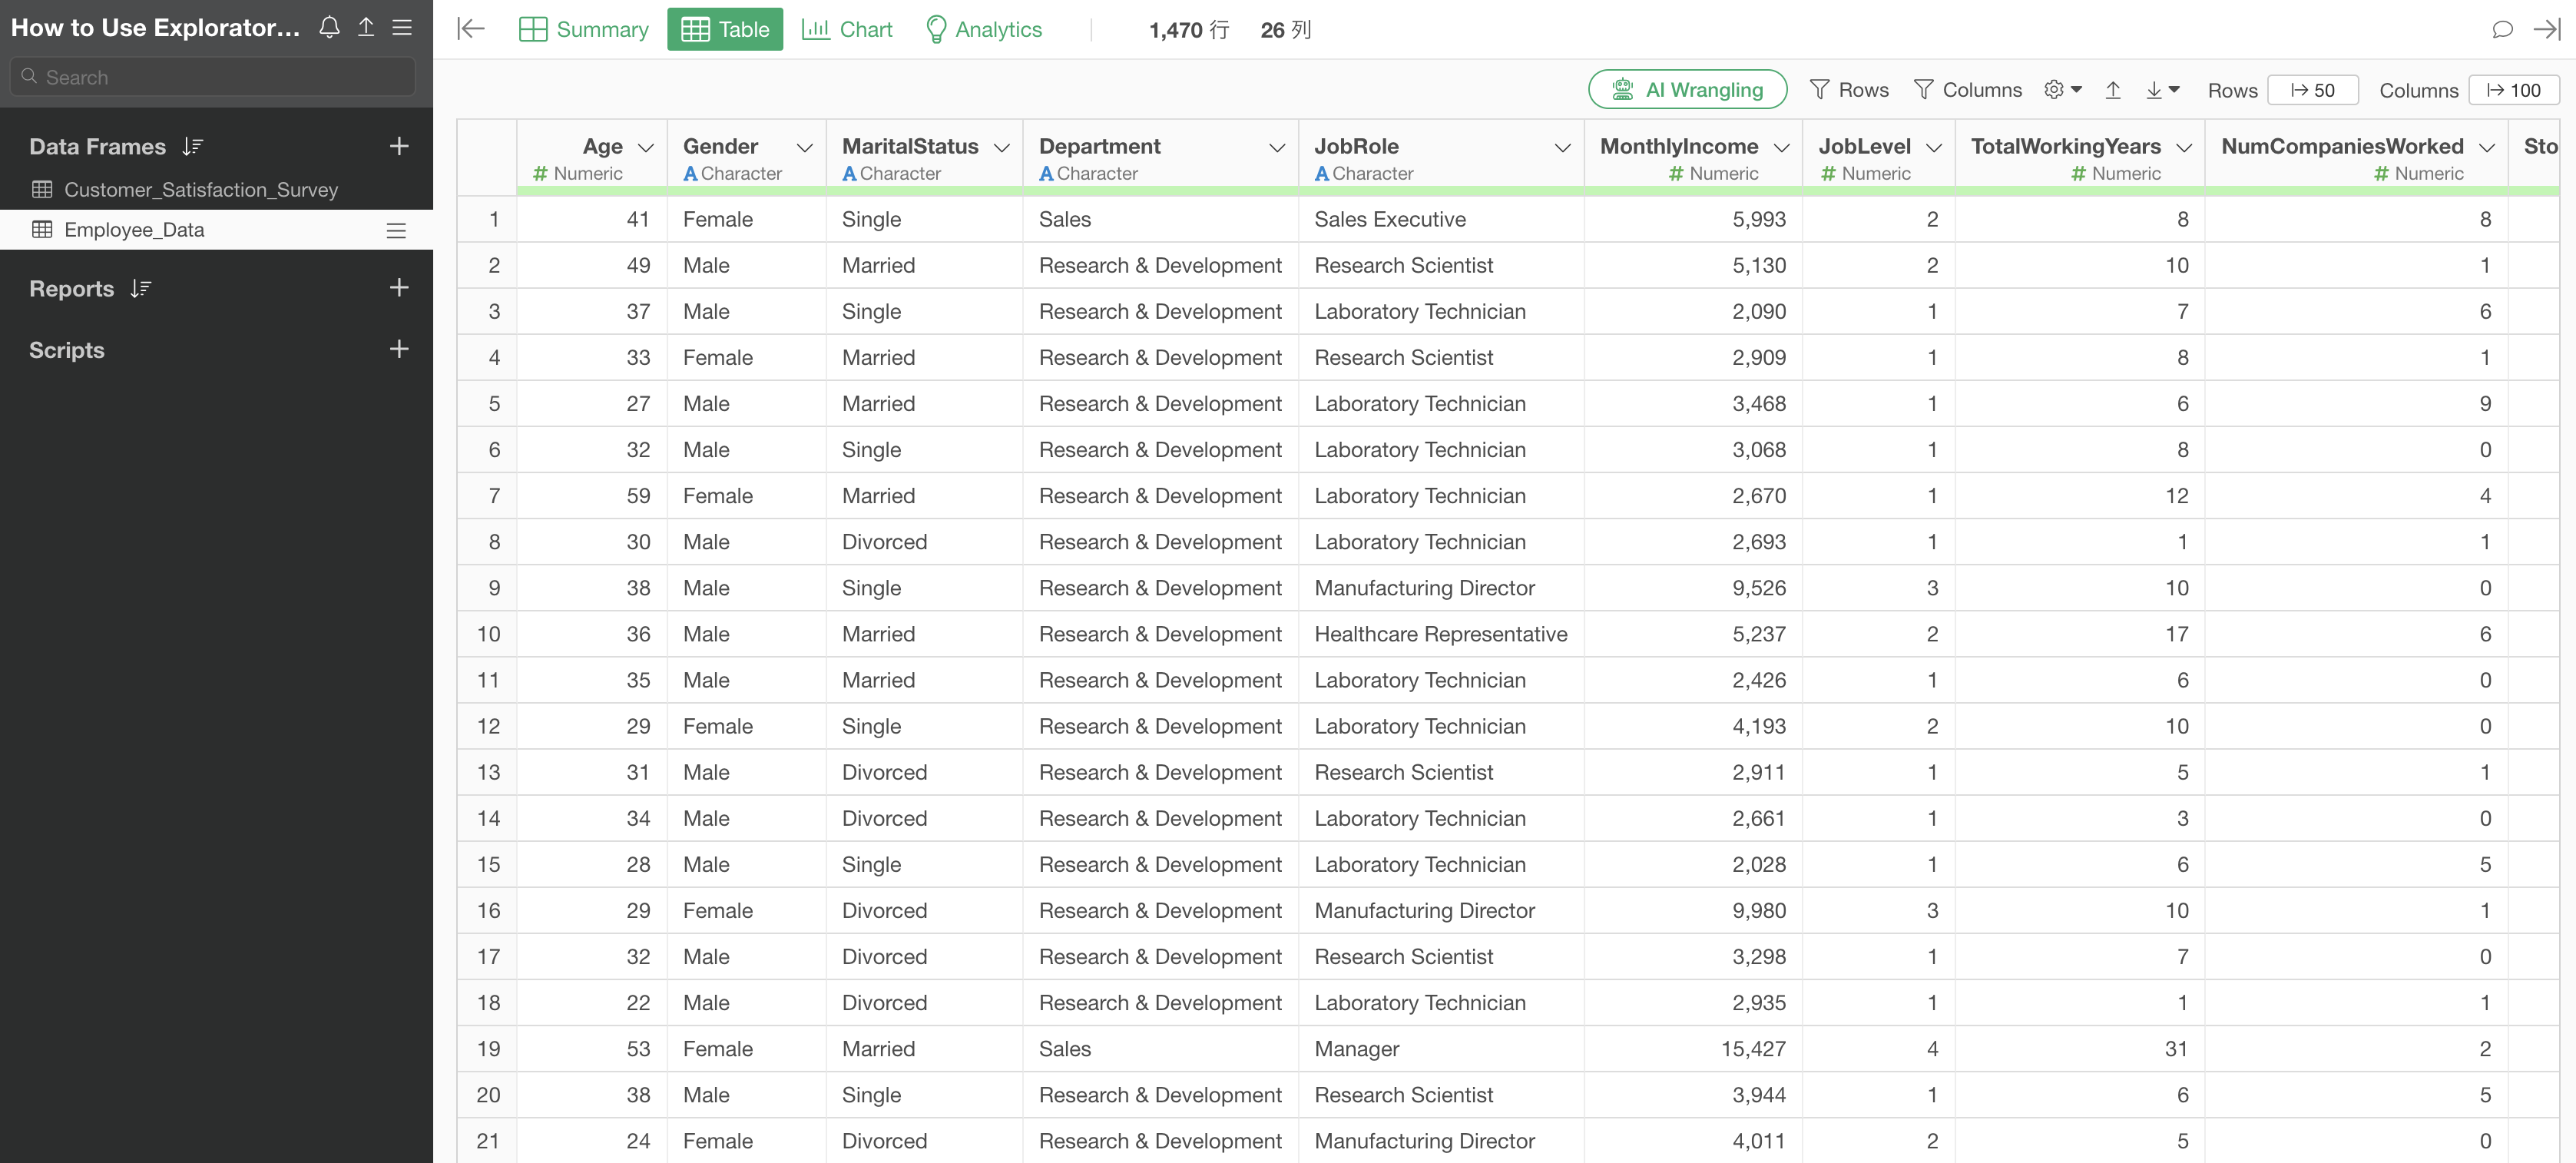Click the '26 列' column count label

tap(1286, 30)
